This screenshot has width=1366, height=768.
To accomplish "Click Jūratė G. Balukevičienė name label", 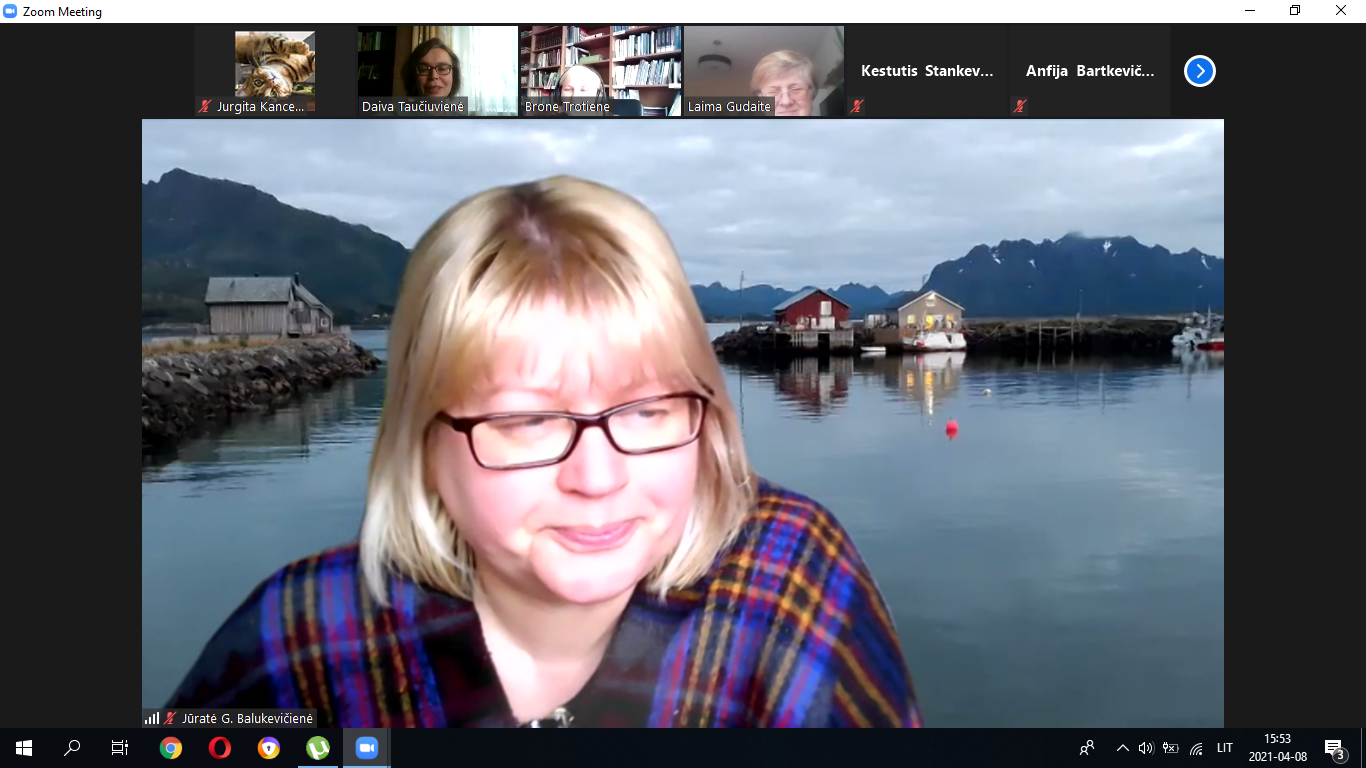I will pyautogui.click(x=247, y=718).
